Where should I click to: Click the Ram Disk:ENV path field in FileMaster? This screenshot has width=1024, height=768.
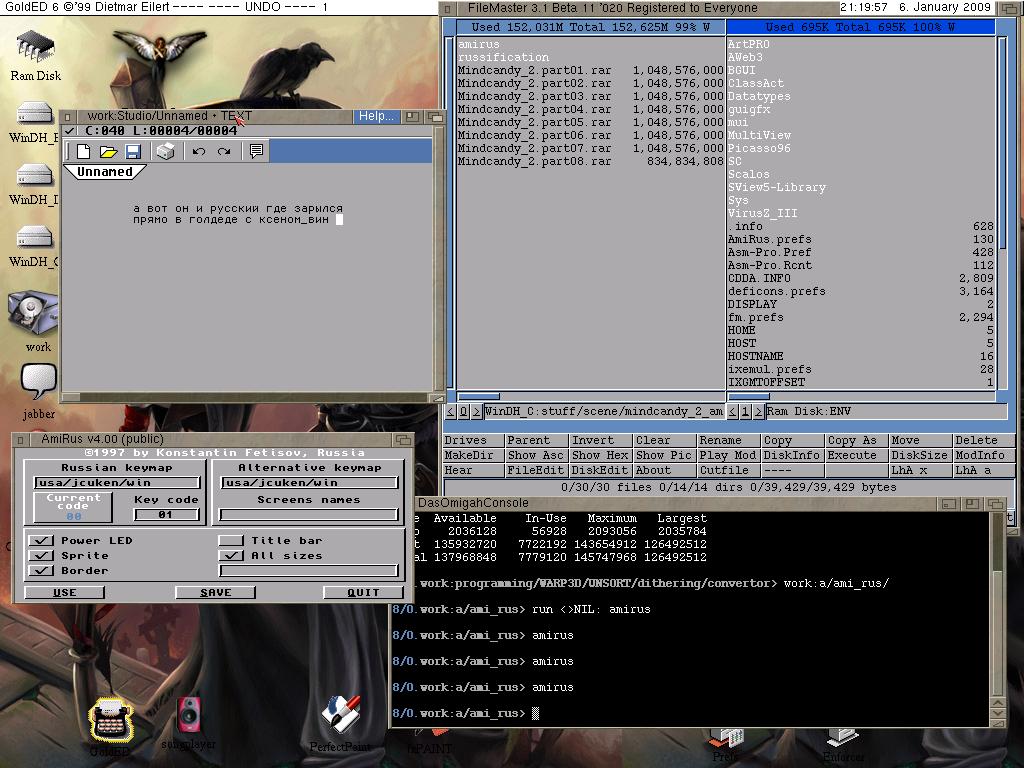tap(886, 411)
